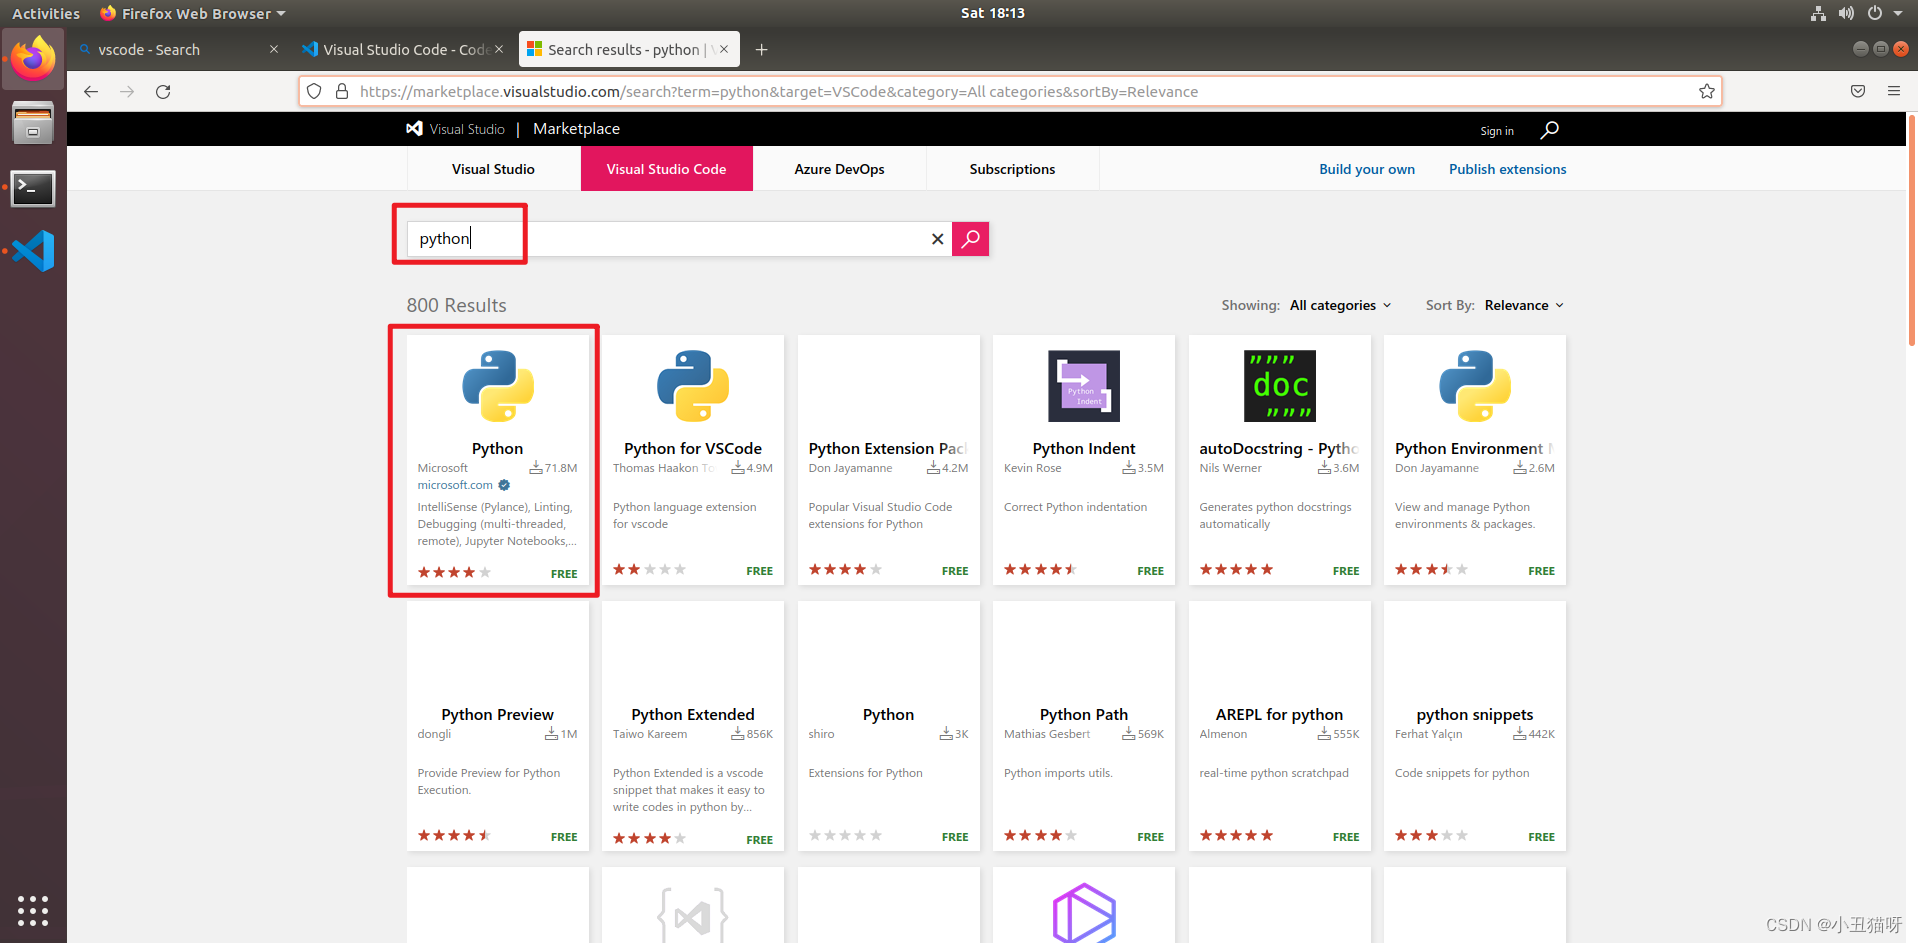Go forward in browser history

point(127,91)
